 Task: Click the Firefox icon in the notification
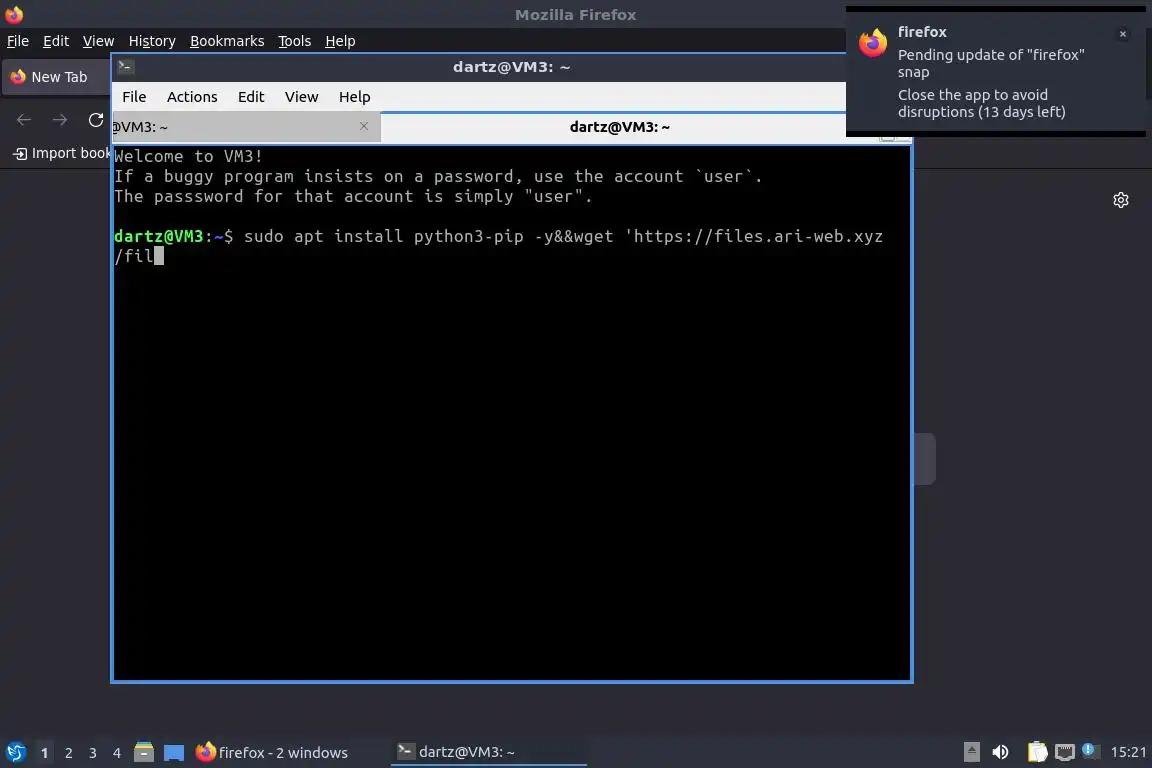873,43
